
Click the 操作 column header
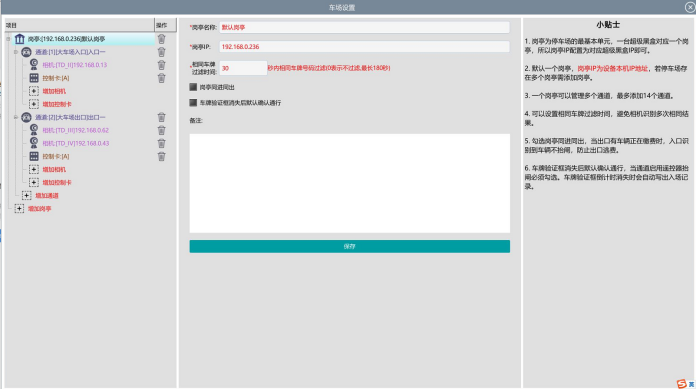point(166,25)
